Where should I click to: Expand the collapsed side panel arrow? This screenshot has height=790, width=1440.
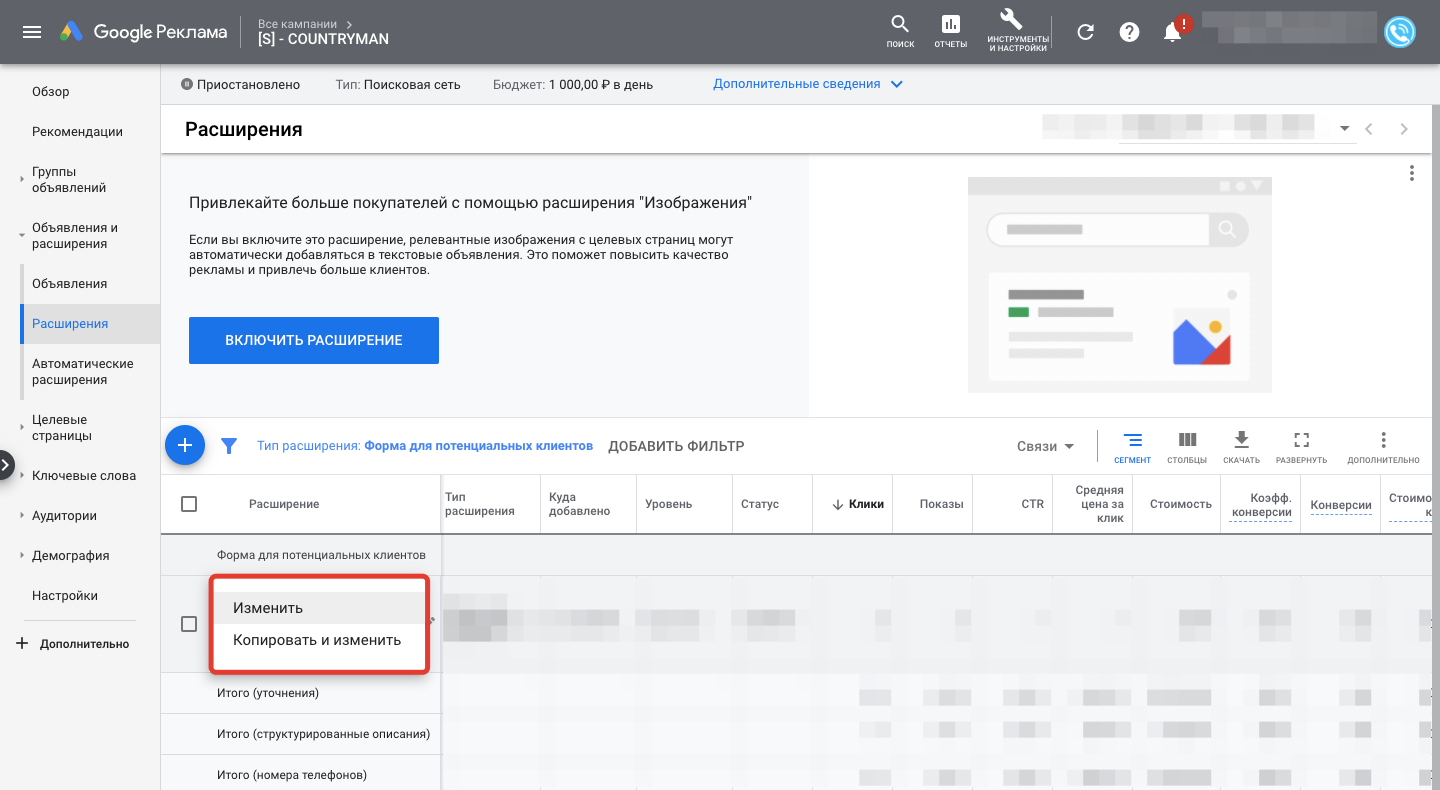pos(6,465)
